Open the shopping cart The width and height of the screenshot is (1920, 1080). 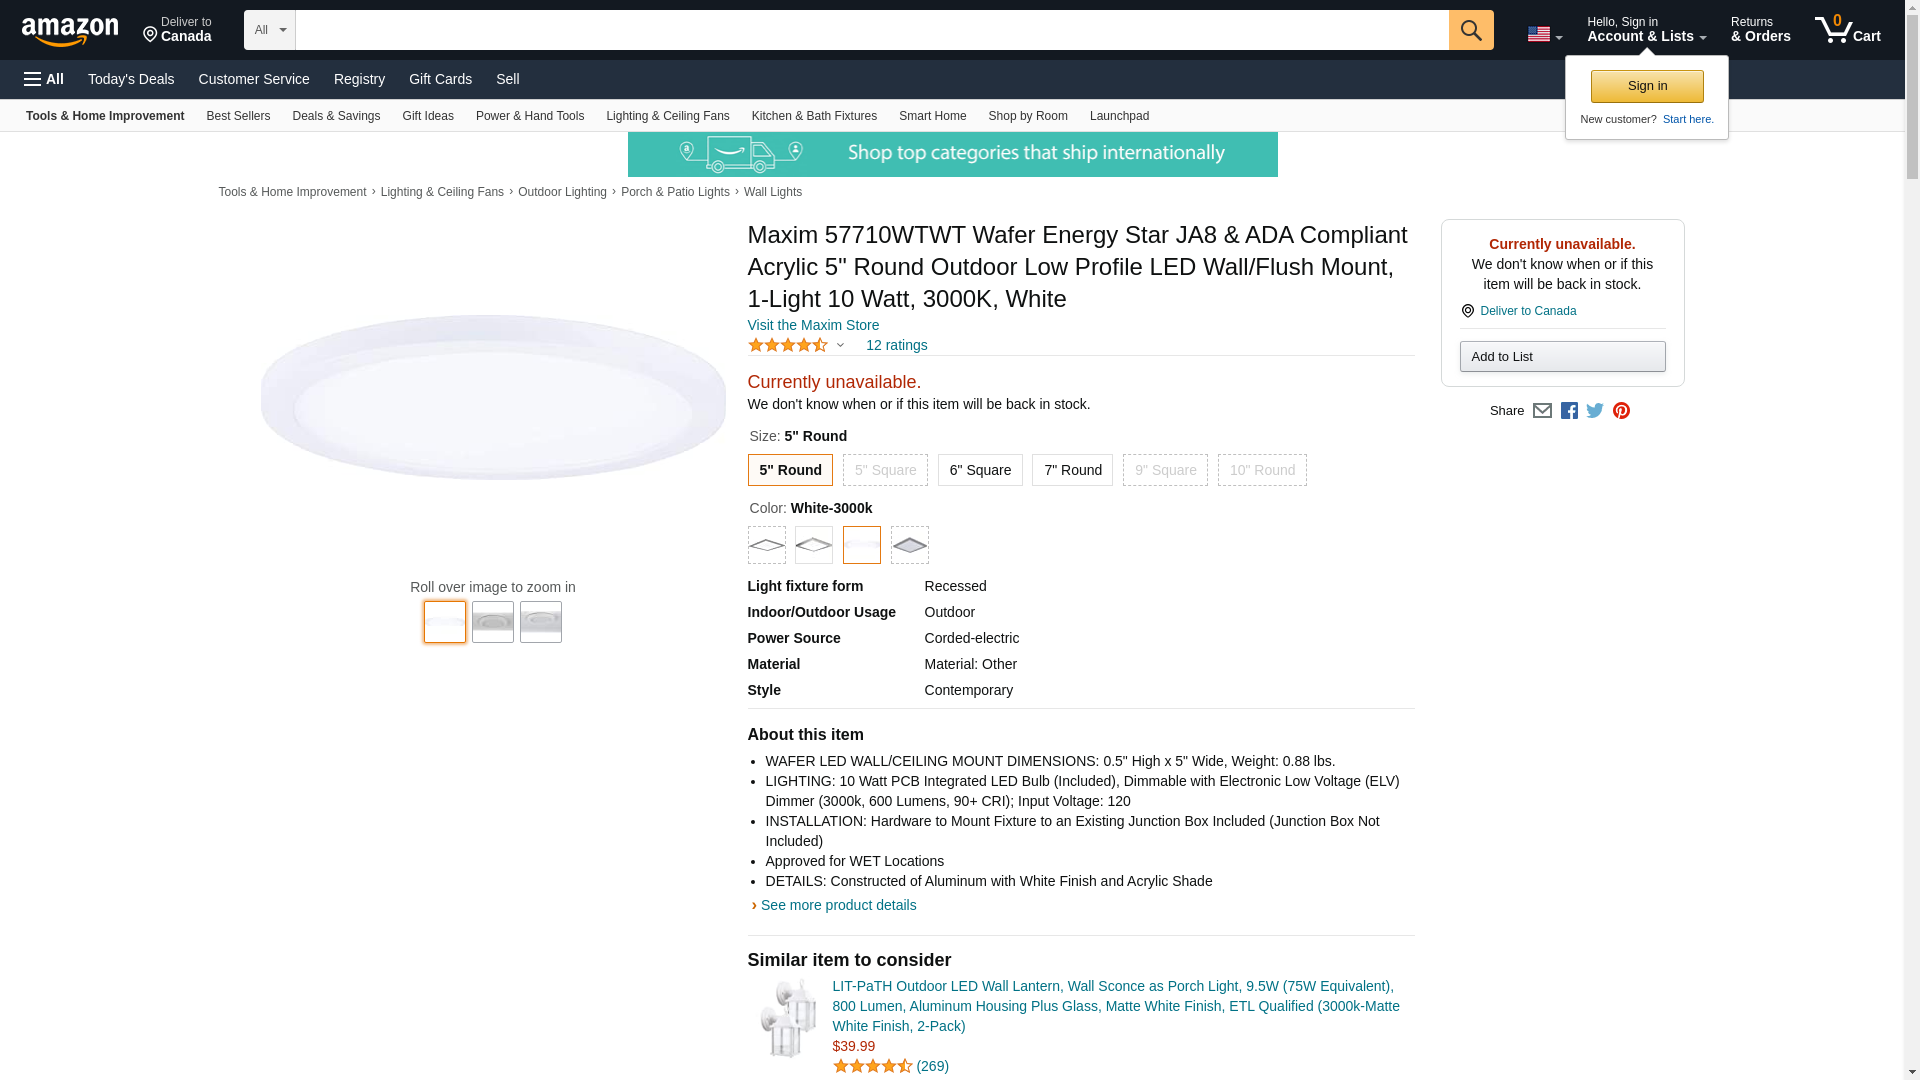(1847, 30)
